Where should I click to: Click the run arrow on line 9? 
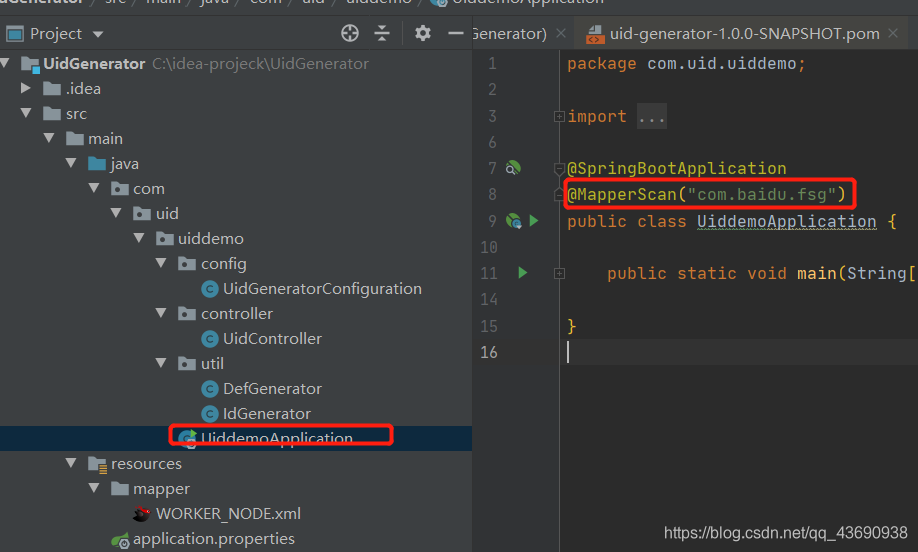[534, 221]
